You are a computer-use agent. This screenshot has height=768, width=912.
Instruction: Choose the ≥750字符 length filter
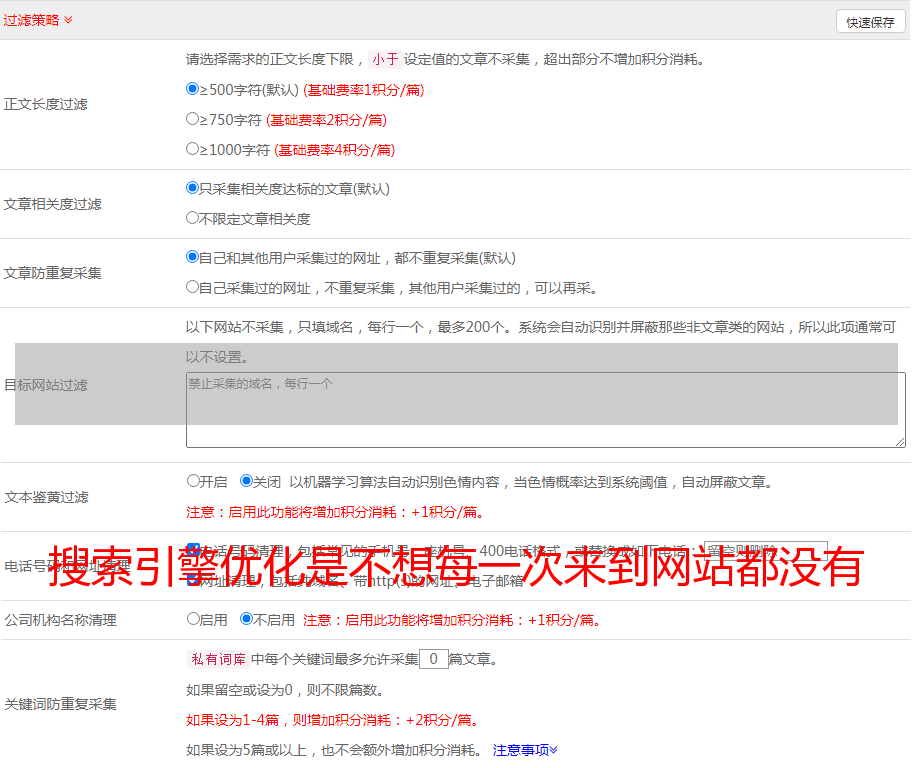[193, 119]
